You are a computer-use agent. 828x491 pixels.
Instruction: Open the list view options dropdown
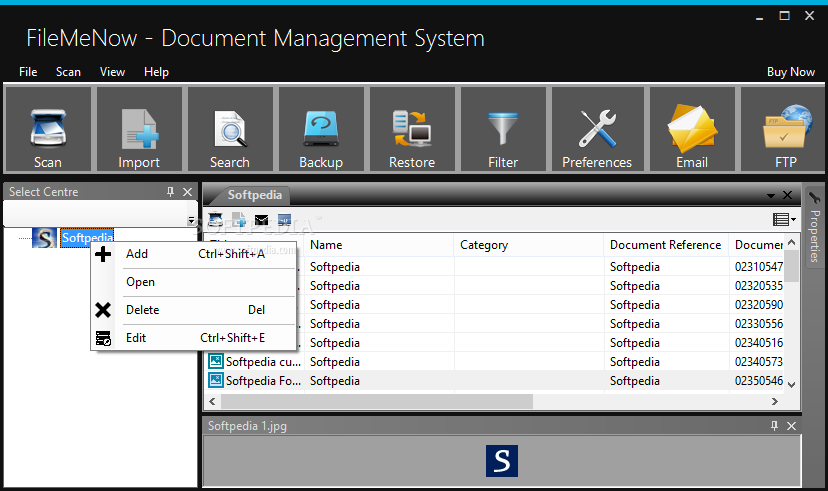[784, 219]
